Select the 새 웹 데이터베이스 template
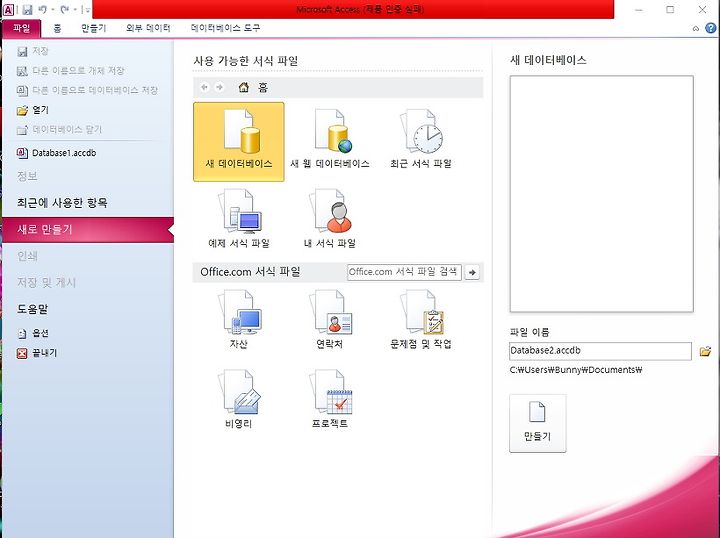720x538 pixels. 330,141
